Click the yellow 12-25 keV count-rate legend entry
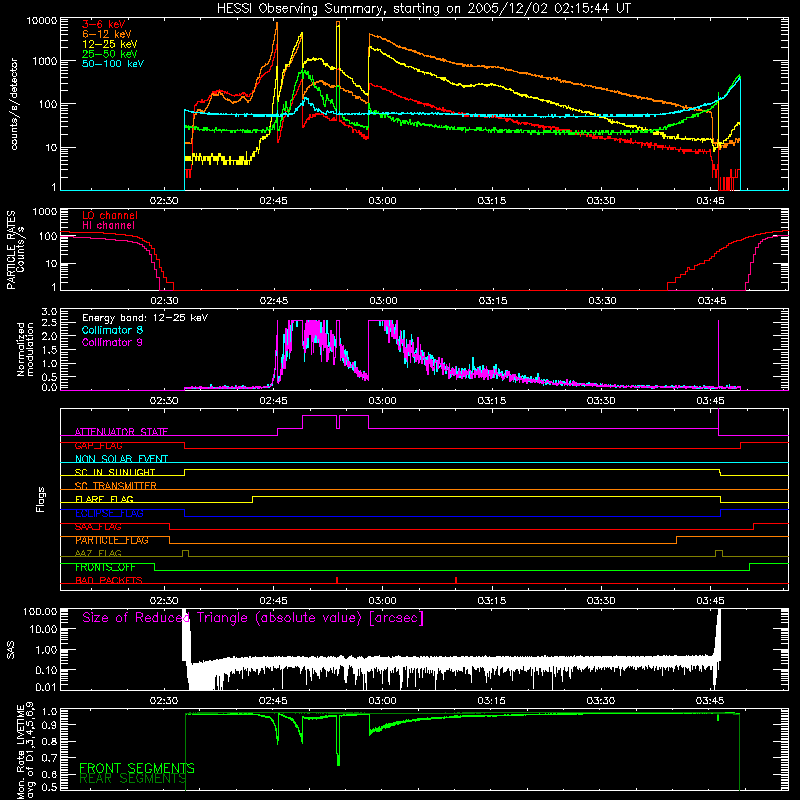 tap(110, 44)
